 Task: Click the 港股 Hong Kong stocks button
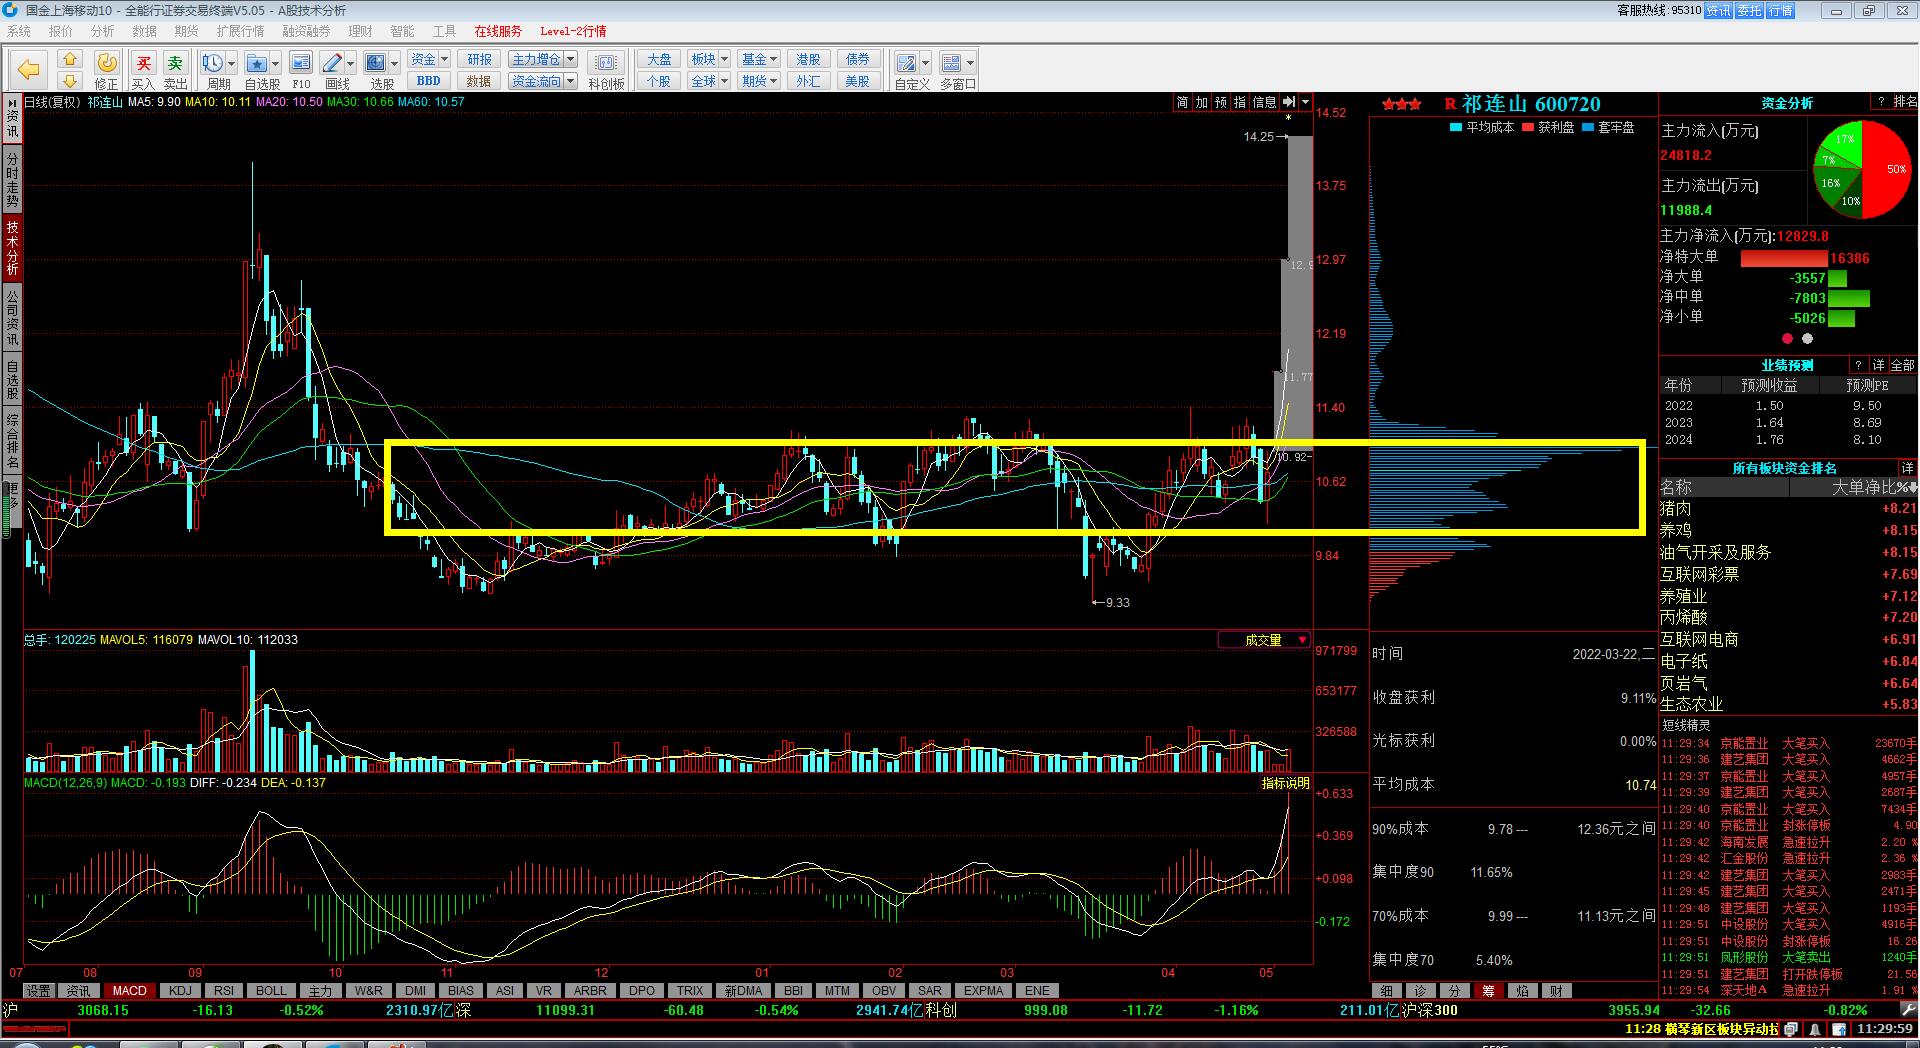coord(808,60)
